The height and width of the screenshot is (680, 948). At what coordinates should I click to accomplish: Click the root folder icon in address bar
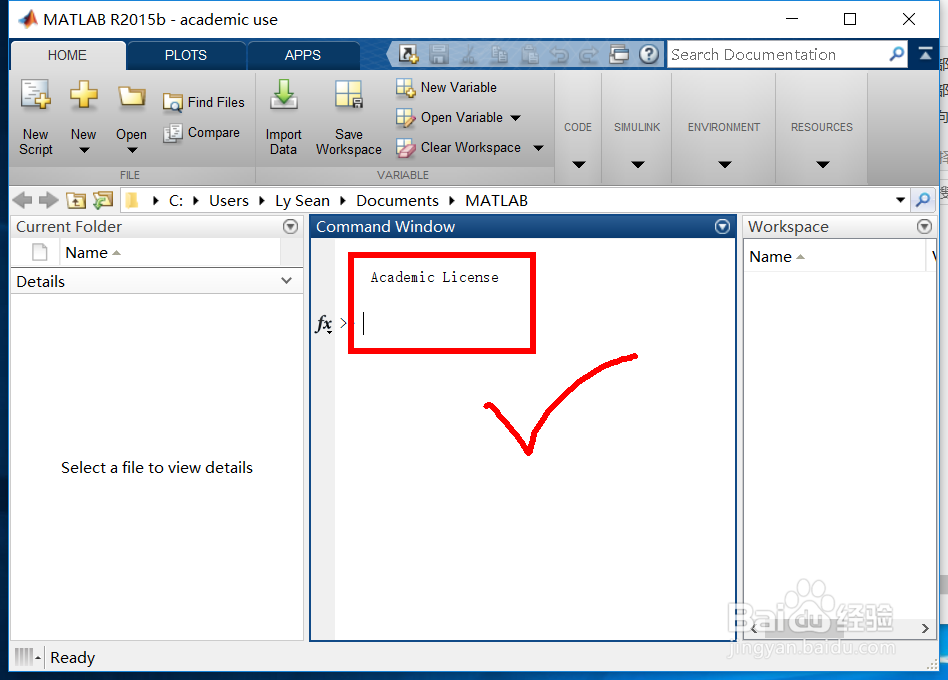pos(132,200)
